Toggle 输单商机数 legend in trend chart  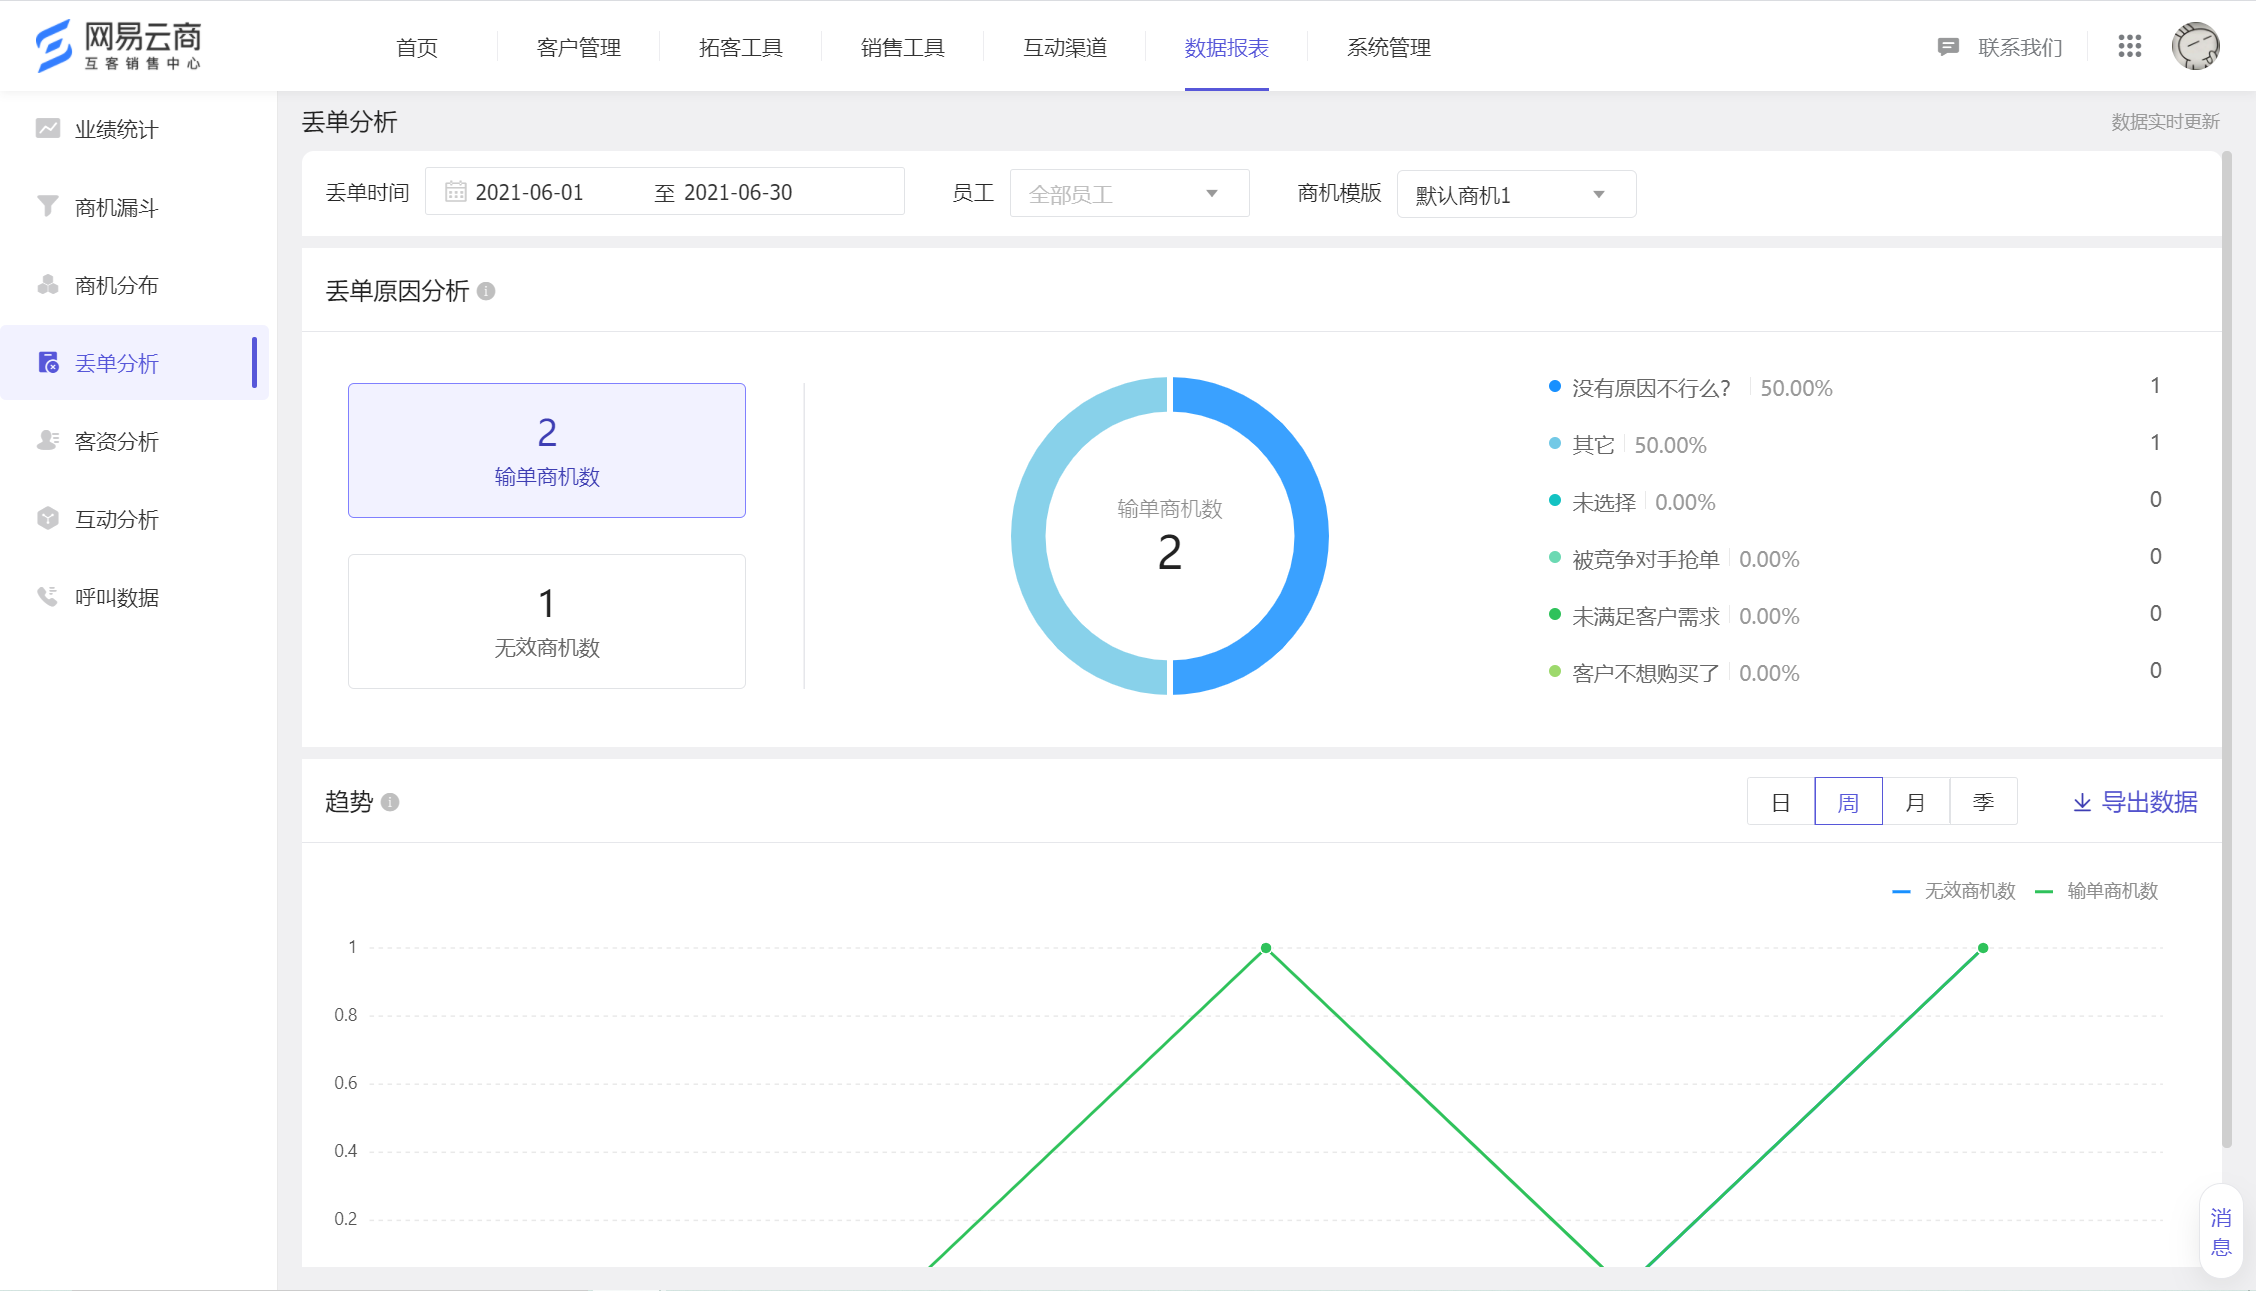(2097, 891)
